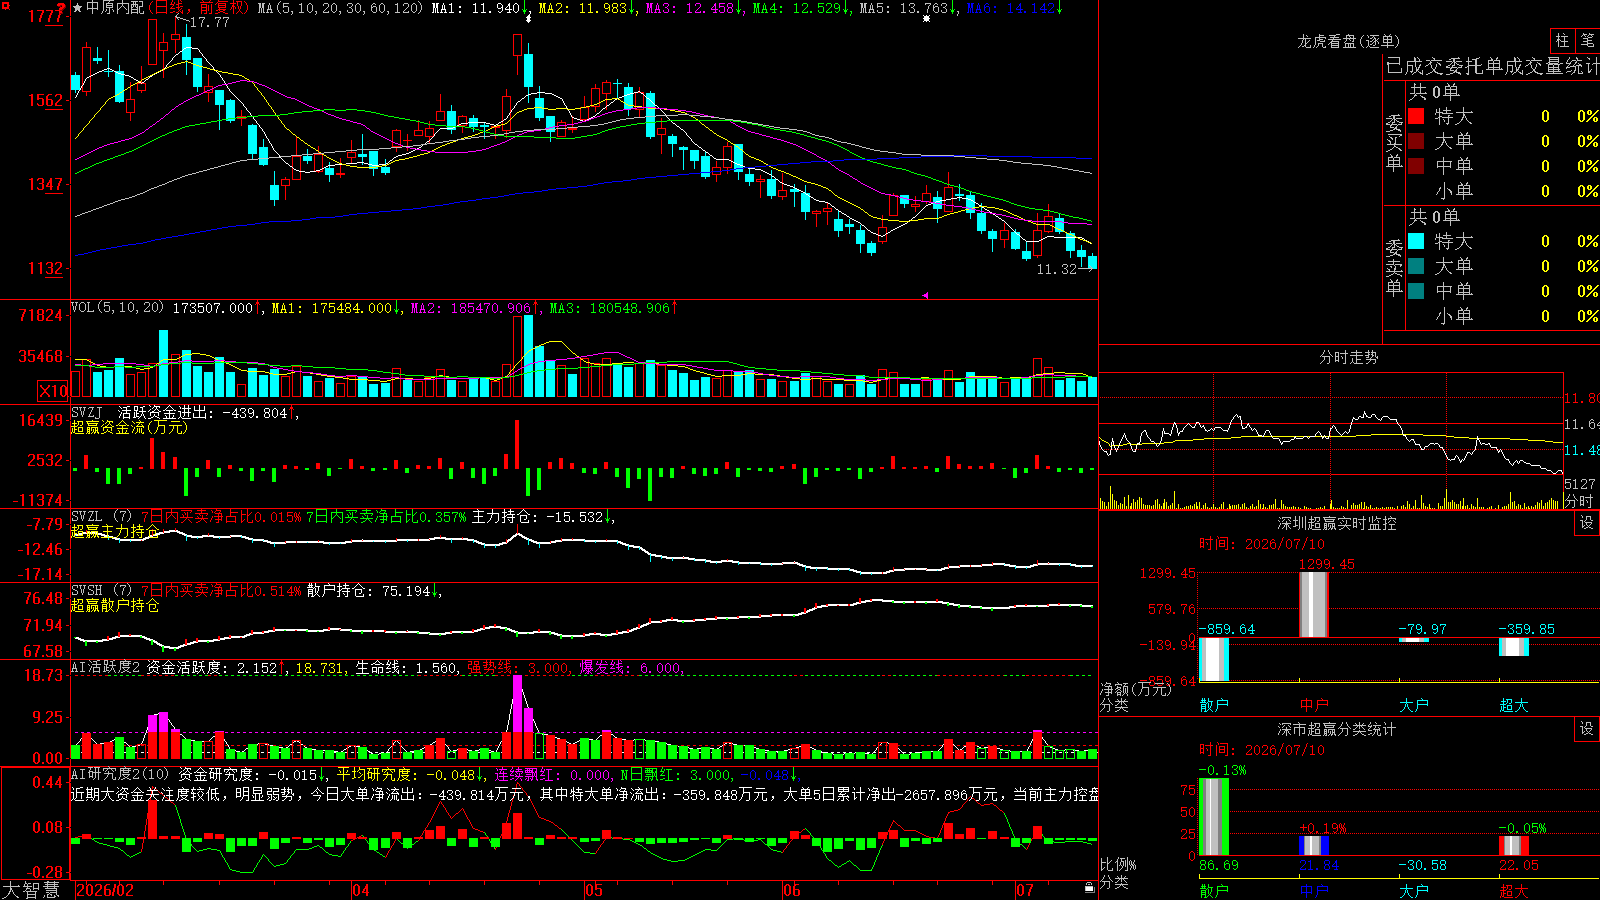The height and width of the screenshot is (900, 1600).
Task: Switch to 柱 (bar) view in 龙虎看盘
Action: click(x=1562, y=40)
